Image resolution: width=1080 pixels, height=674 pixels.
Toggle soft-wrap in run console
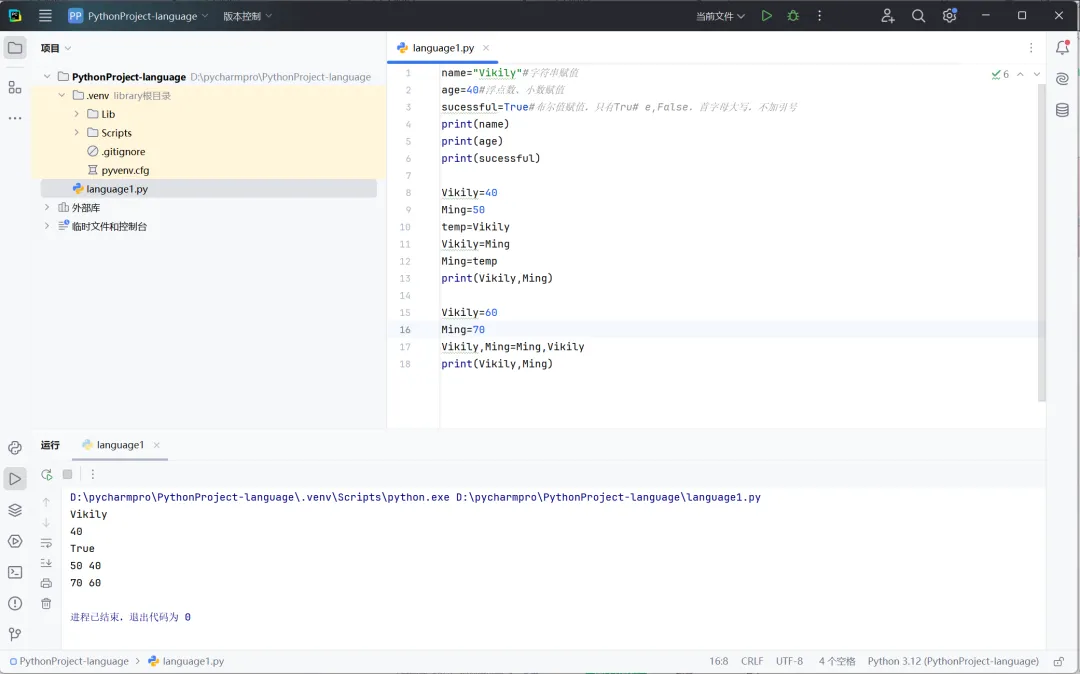(46, 543)
